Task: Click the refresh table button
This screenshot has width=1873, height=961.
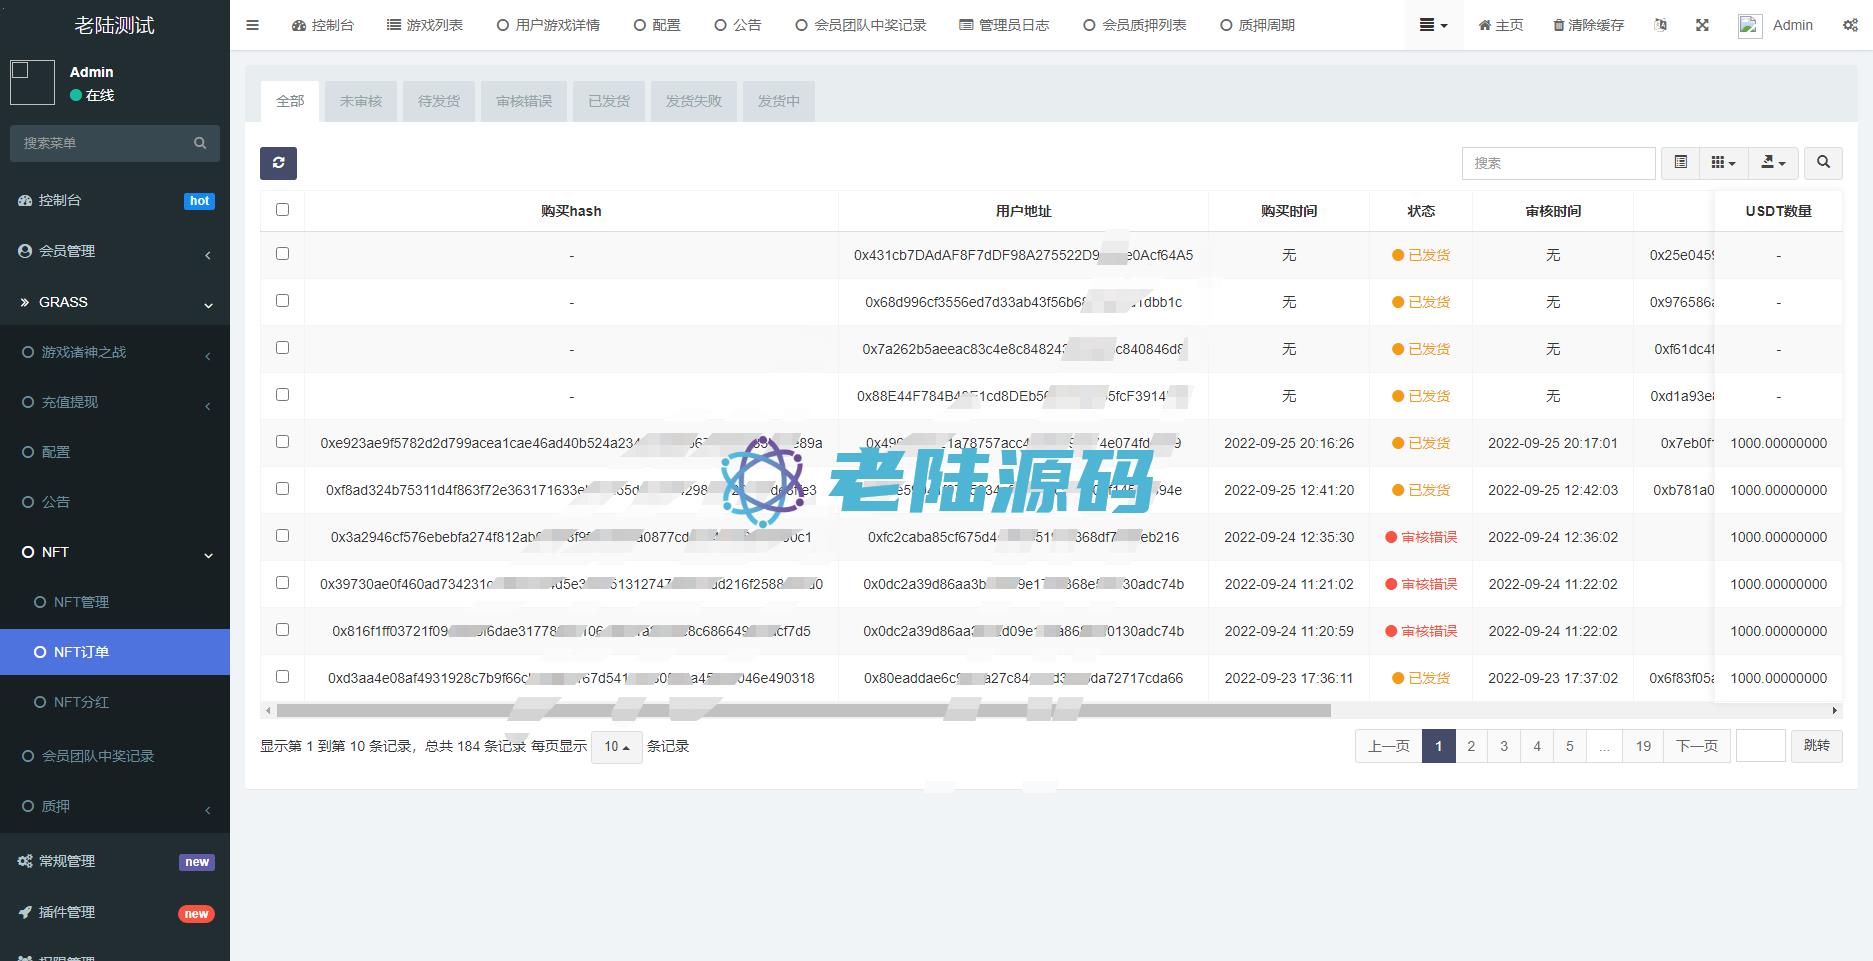Action: tap(278, 163)
